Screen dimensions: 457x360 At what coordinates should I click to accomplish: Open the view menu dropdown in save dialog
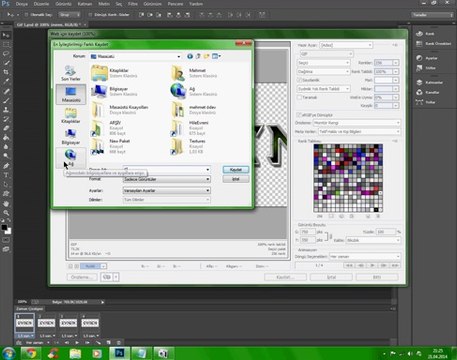(x=216, y=56)
